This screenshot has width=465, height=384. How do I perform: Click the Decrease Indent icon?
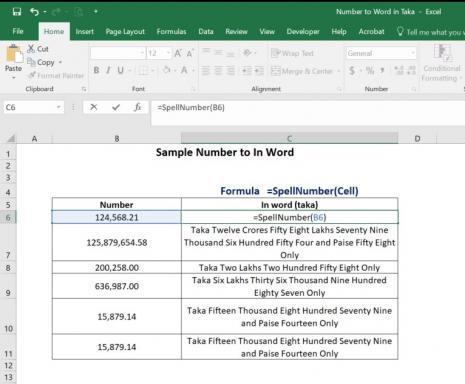[x=247, y=71]
